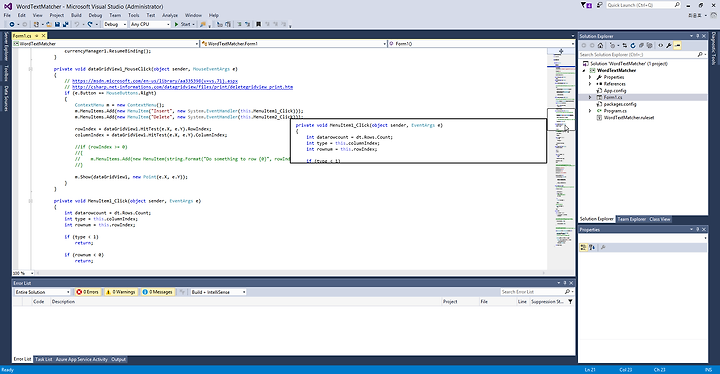Screen dimensions: 720x374
Task: Open the 100 % zoom dropdown
Action: pos(22,273)
